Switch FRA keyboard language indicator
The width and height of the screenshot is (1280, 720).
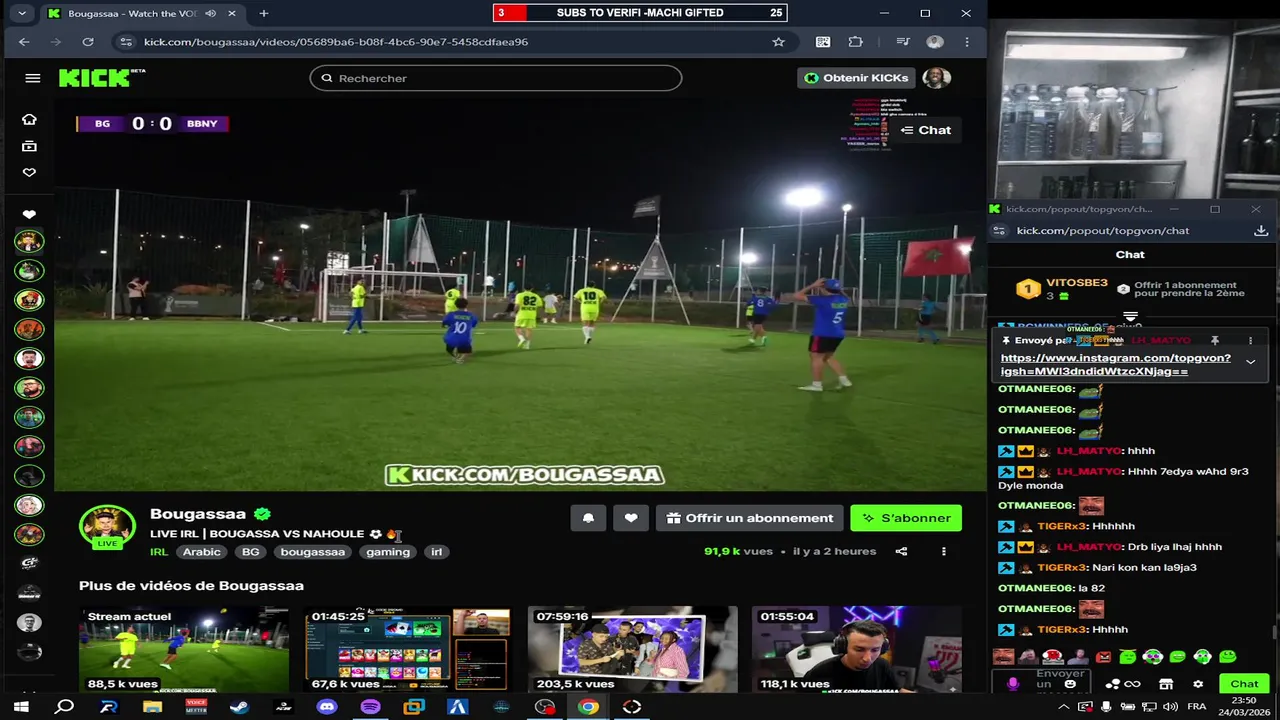(x=1196, y=707)
